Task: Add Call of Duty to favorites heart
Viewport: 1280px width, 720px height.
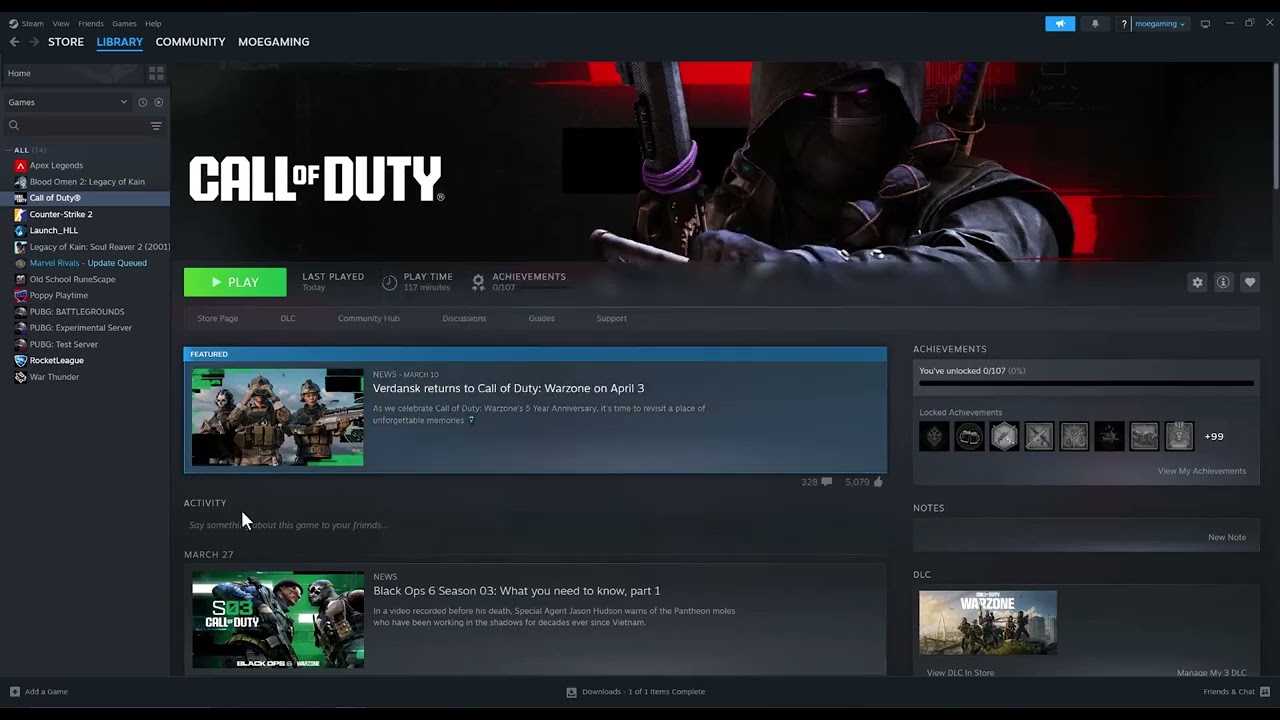Action: tap(1249, 283)
